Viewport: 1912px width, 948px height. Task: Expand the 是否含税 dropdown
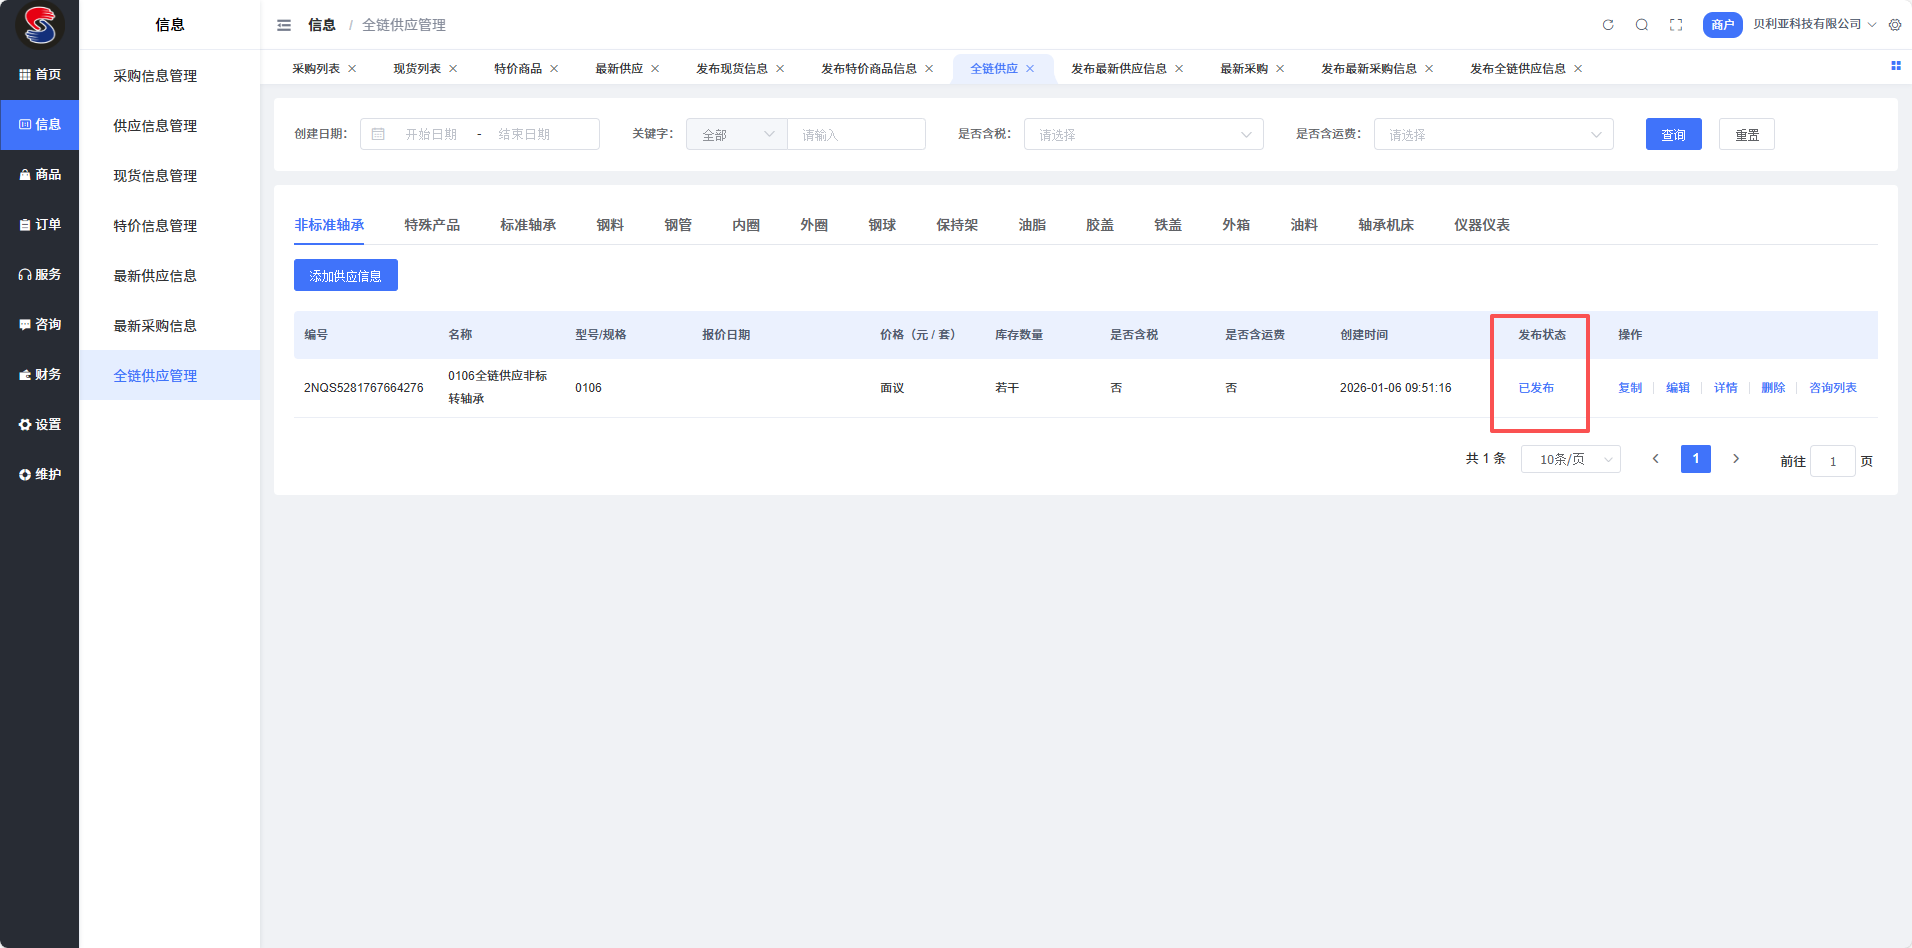point(1143,135)
